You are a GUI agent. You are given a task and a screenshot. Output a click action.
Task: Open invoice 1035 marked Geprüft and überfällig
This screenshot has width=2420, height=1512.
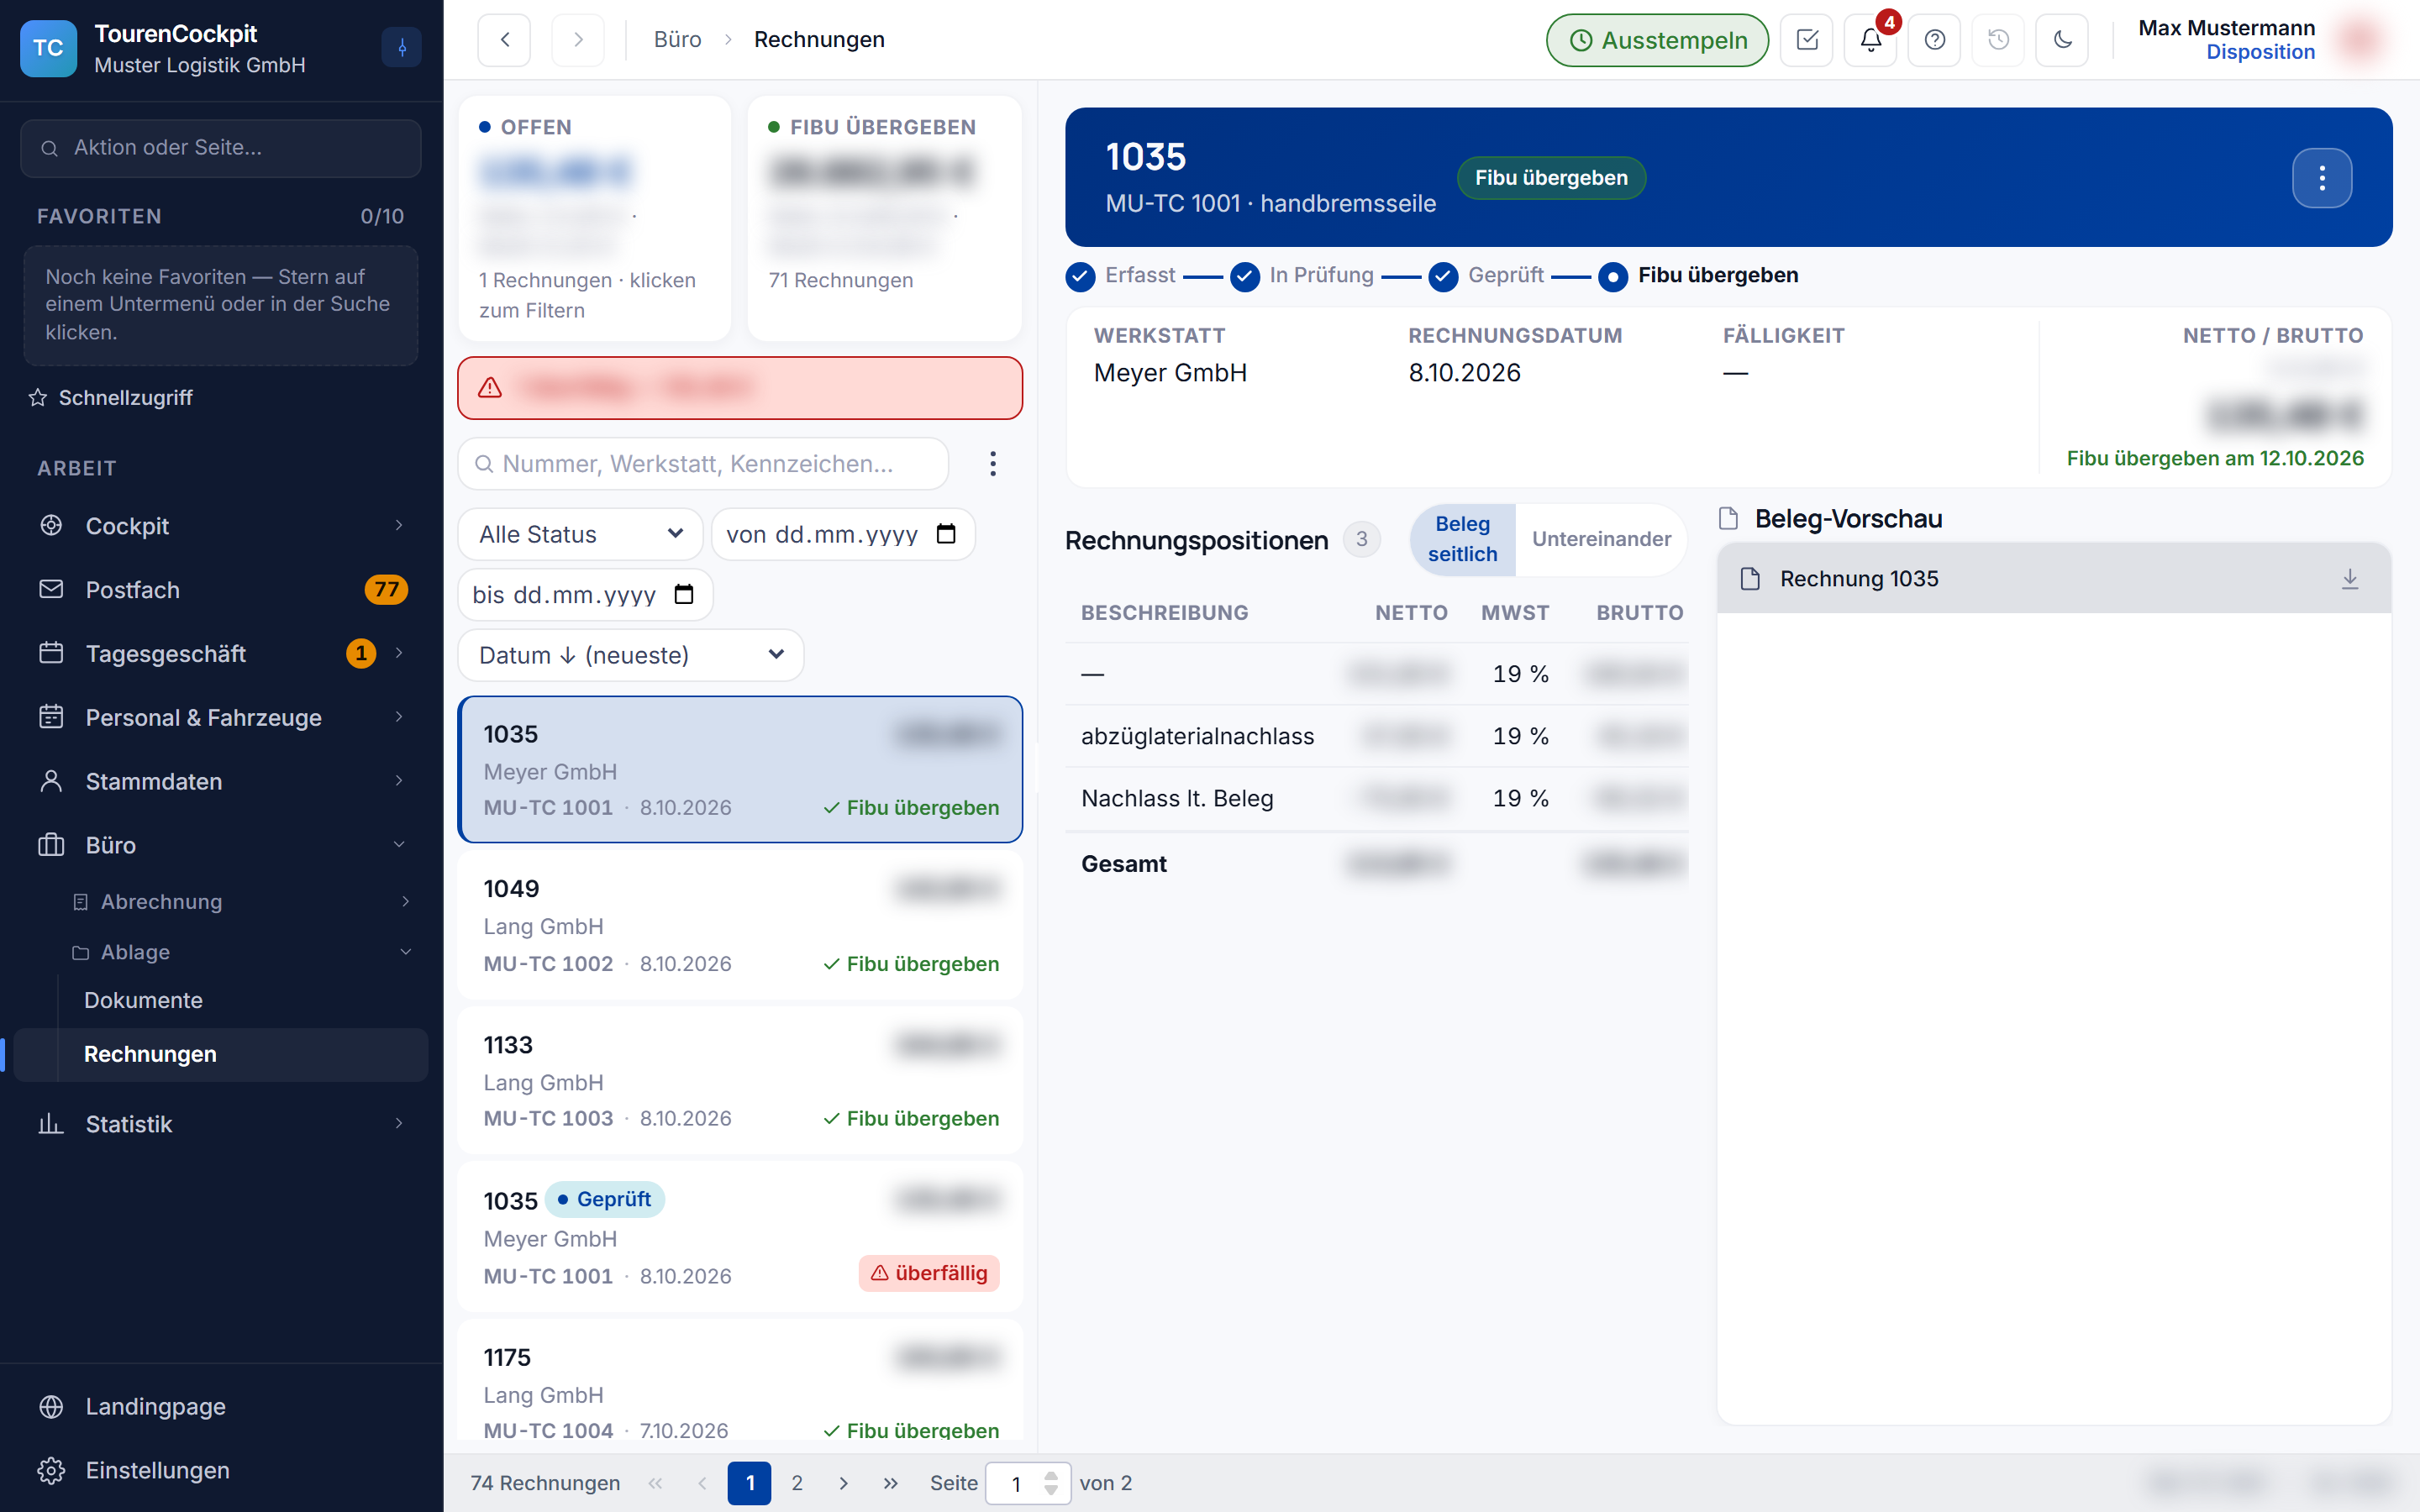[x=740, y=1237]
